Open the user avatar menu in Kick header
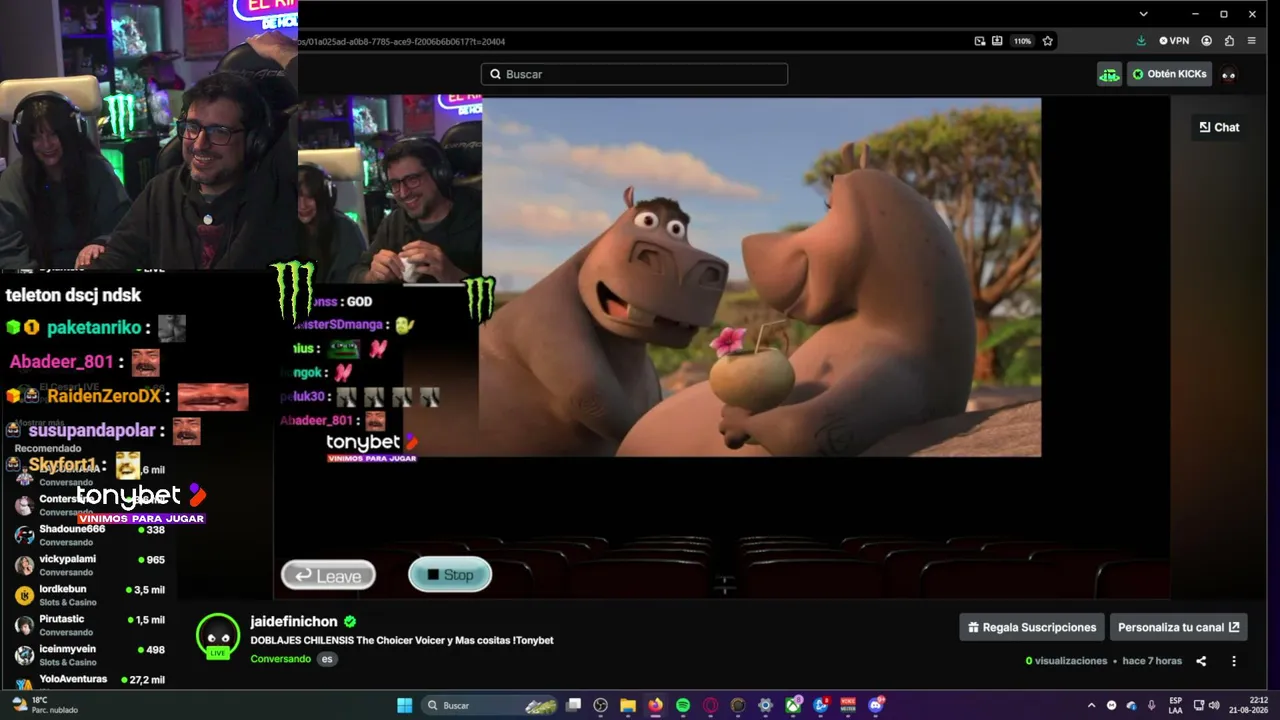Image resolution: width=1280 pixels, height=720 pixels. click(x=1229, y=74)
